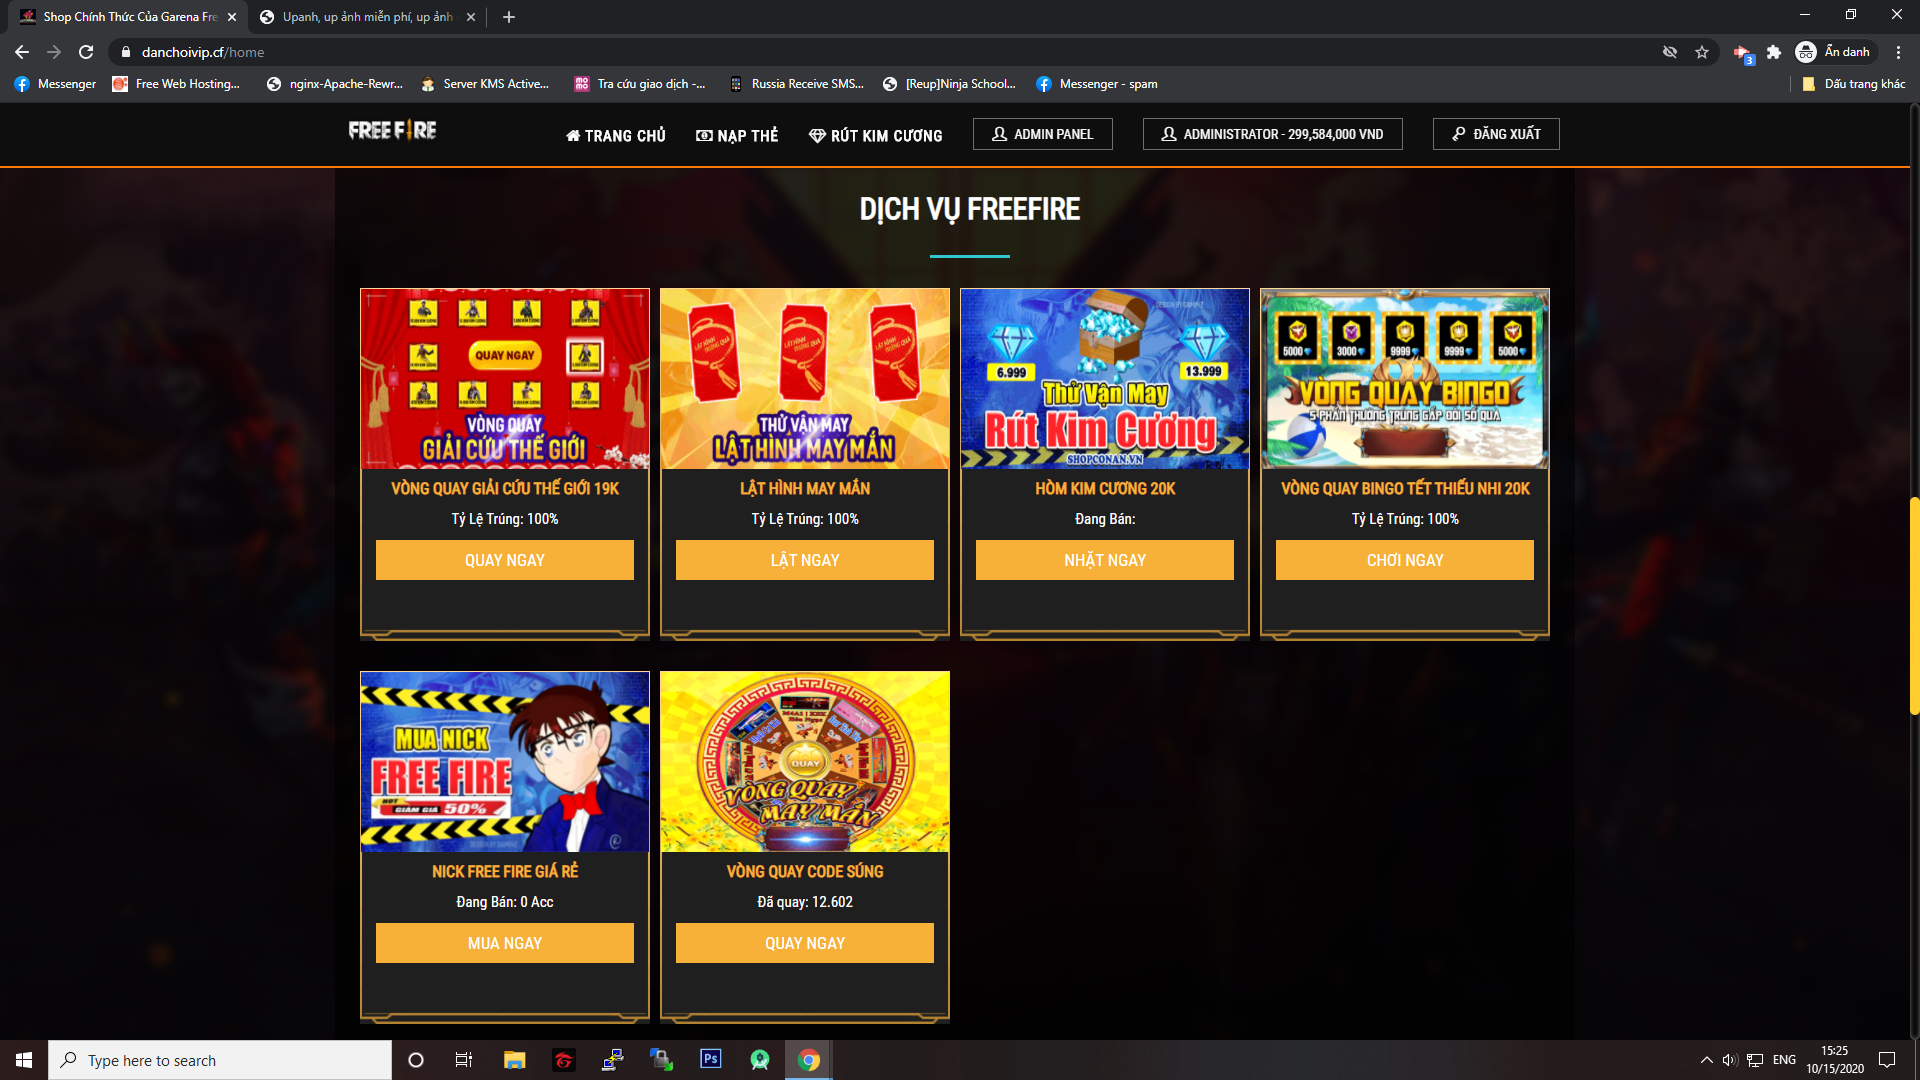The width and height of the screenshot is (1920, 1080).
Task: Click the LẬT NGAY button
Action: [805, 560]
